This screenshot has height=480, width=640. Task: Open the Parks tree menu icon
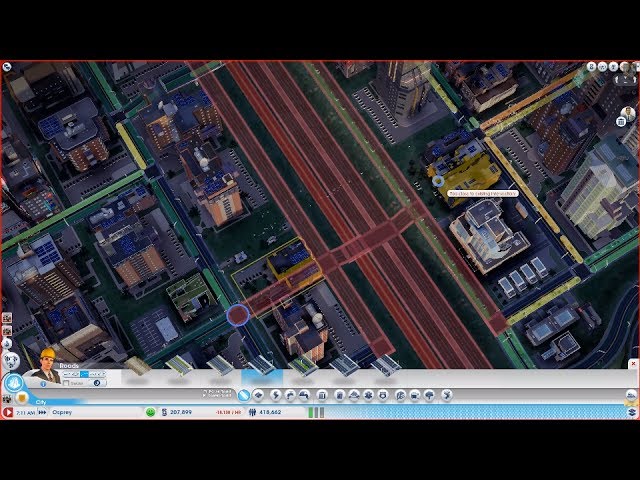pos(429,395)
